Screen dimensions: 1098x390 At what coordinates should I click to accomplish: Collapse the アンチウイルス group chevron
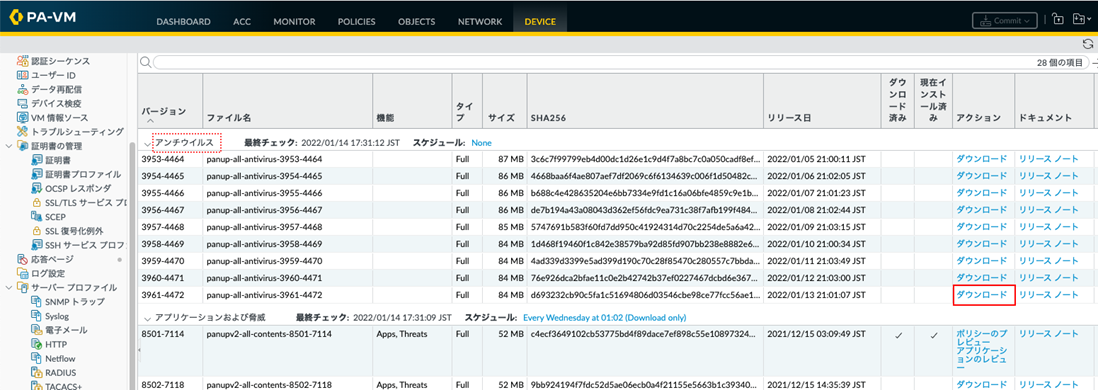click(147, 143)
